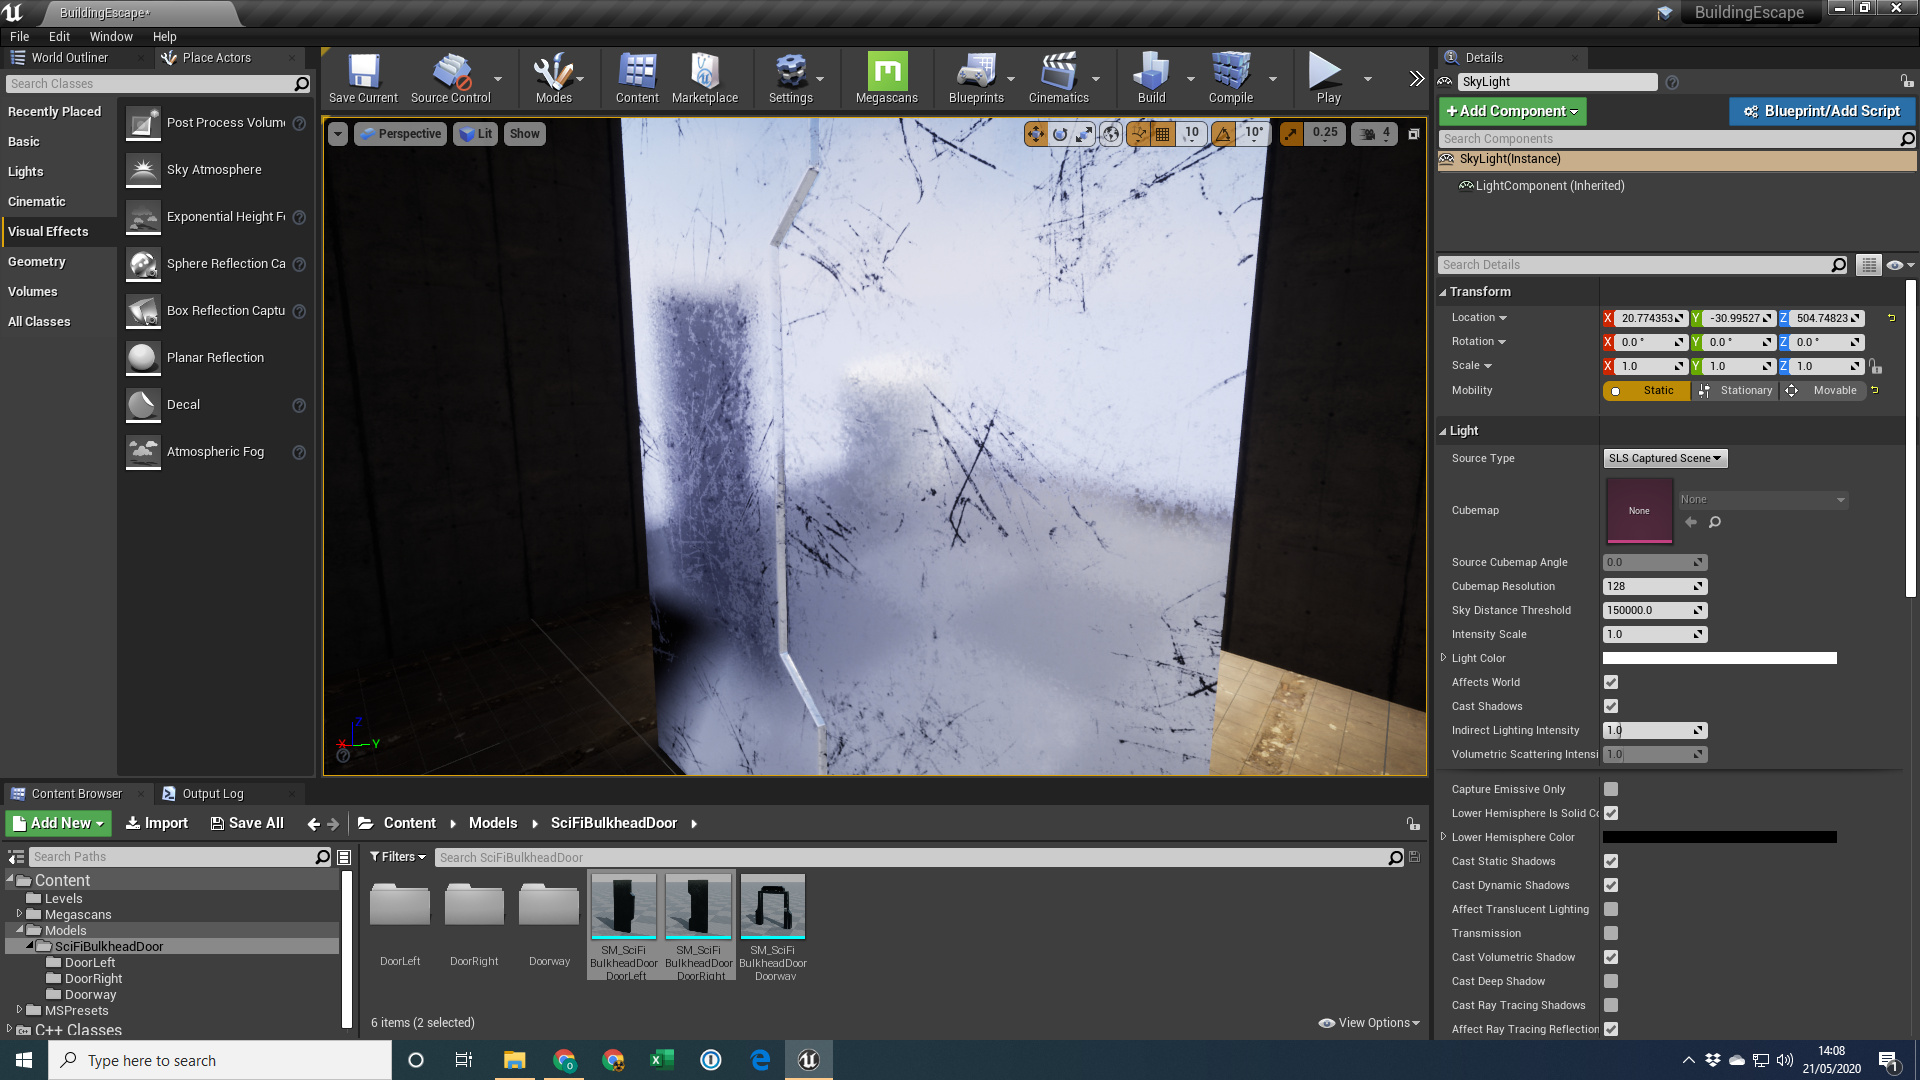Enable Transmission checkbox
The width and height of the screenshot is (1920, 1080).
point(1610,933)
